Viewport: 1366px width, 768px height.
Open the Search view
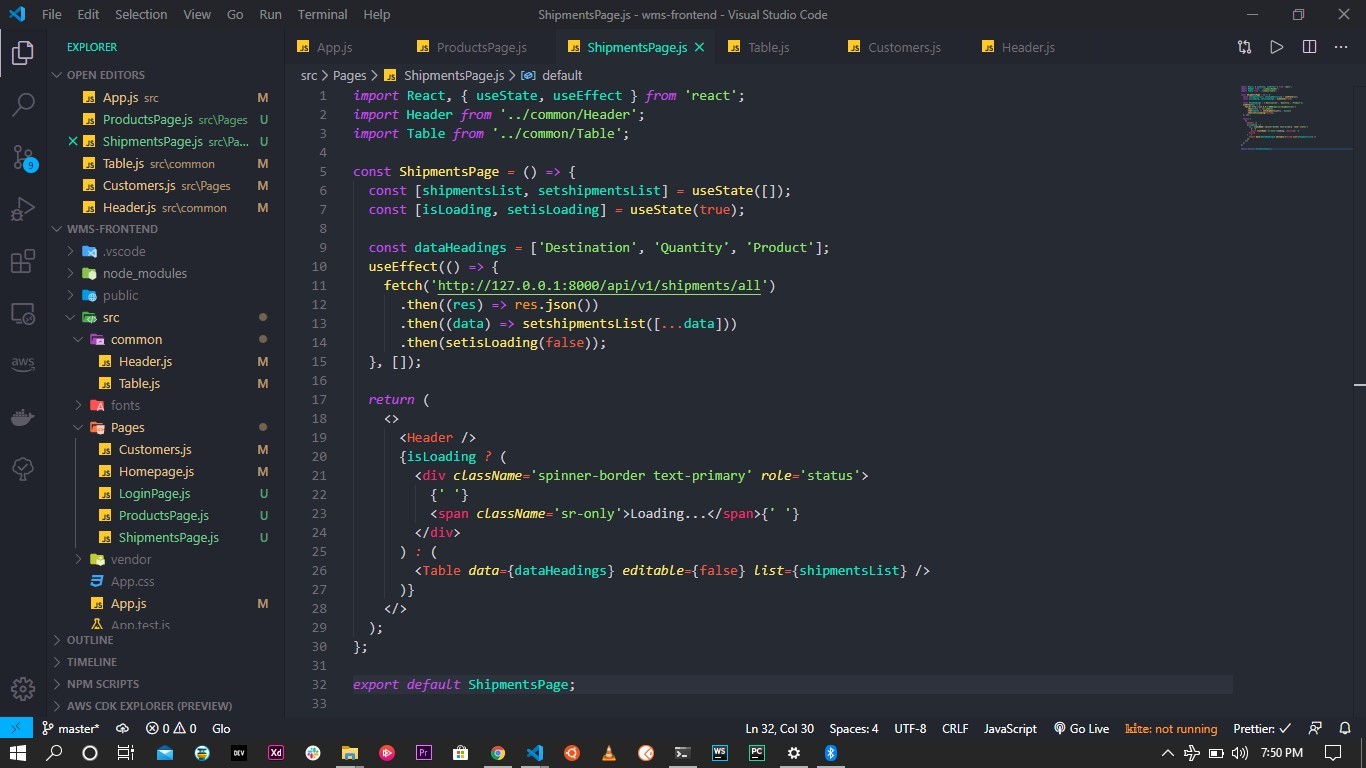(22, 103)
